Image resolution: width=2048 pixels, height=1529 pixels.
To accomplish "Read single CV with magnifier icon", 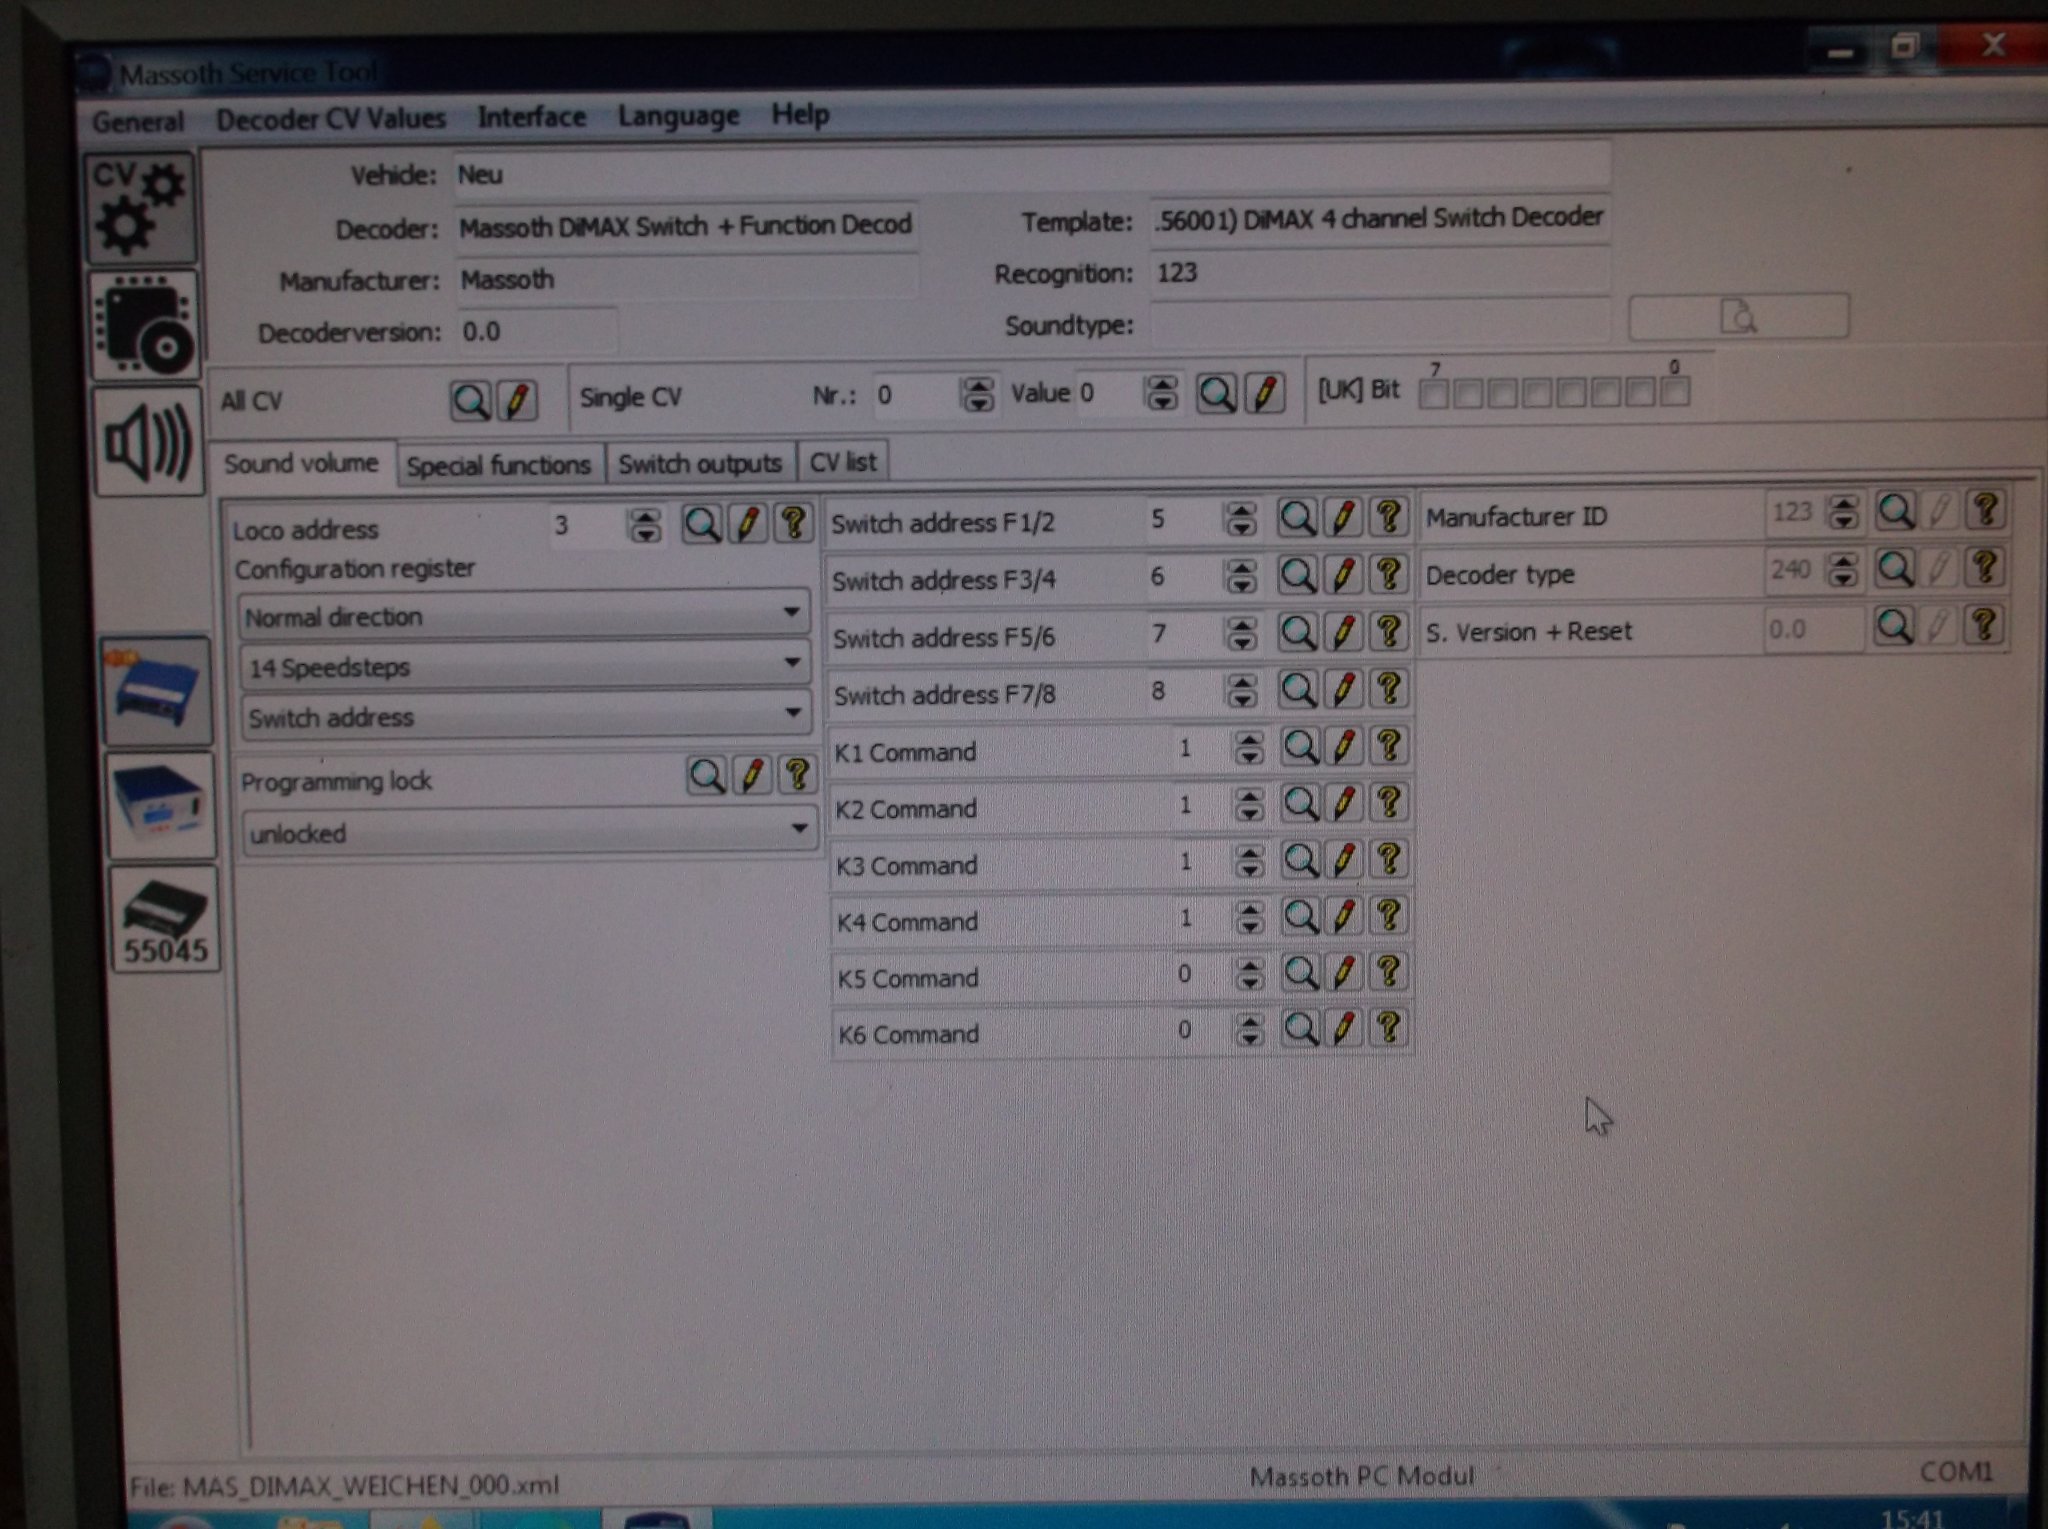I will click(x=1217, y=394).
